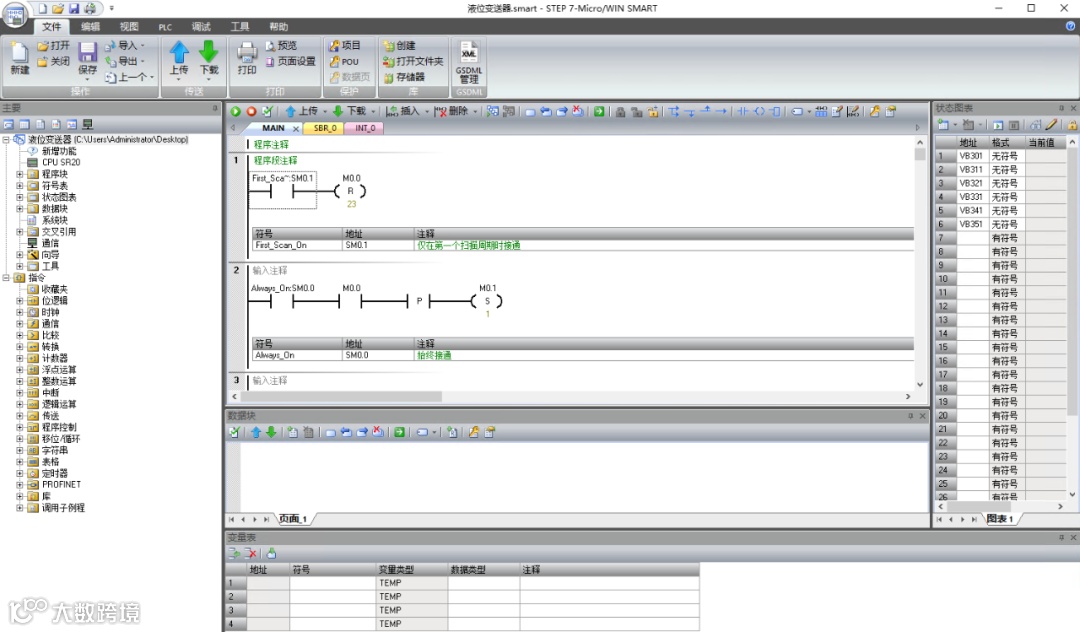Expand the 计数器 instruction folder
Image resolution: width=1080 pixels, height=632 pixels.
pyautogui.click(x=20, y=358)
